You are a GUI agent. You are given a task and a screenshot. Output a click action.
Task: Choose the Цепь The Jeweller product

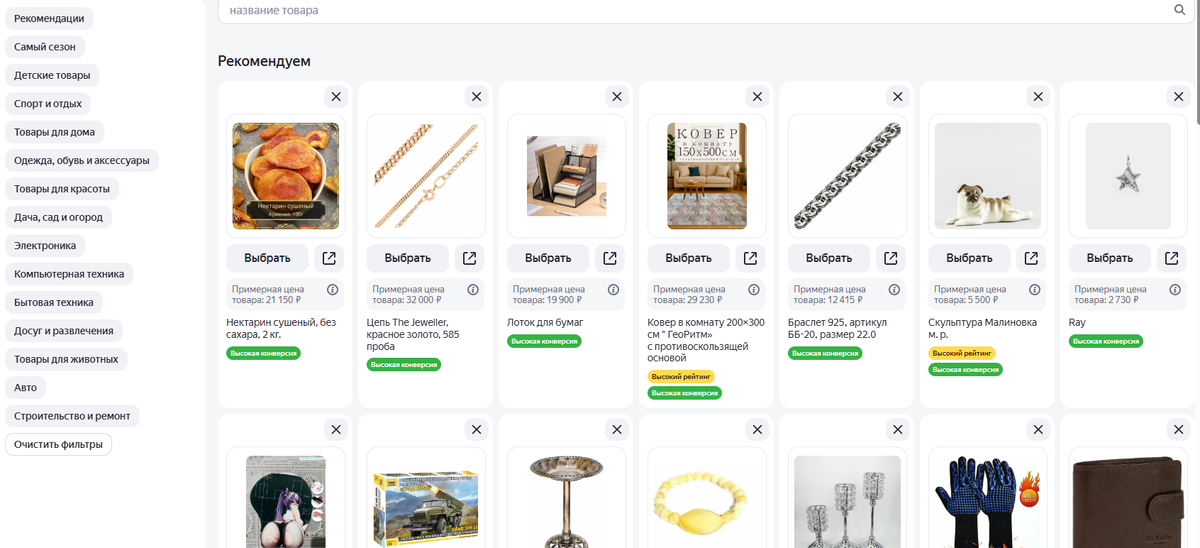click(x=407, y=258)
